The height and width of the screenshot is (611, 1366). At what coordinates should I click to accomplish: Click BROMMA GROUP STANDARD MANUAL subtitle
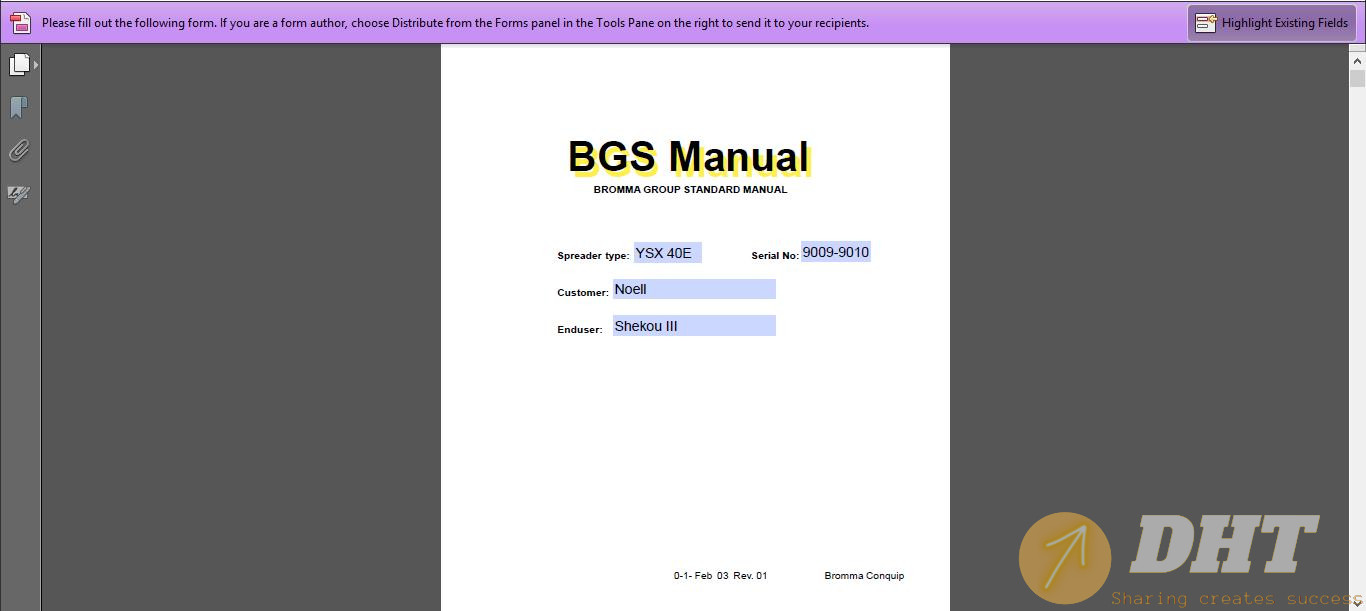[690, 189]
